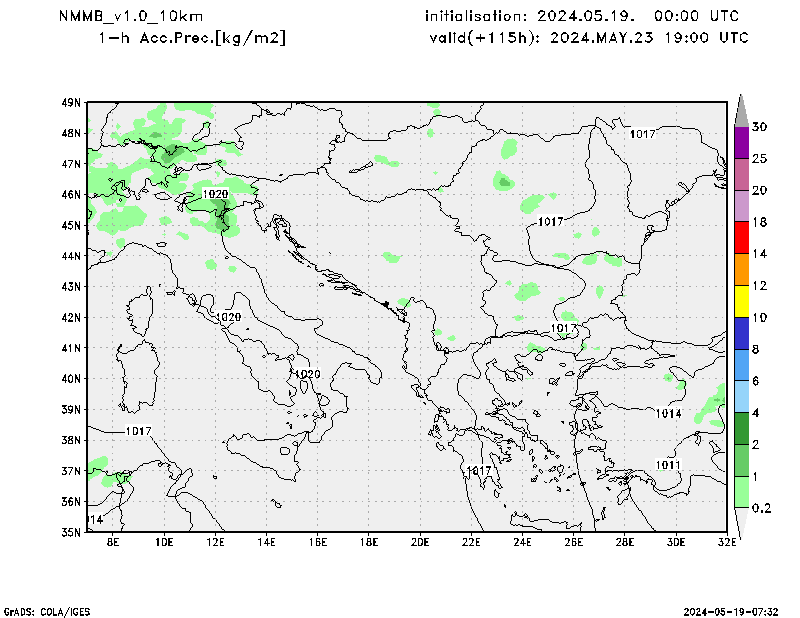
Task: Click the legend value label 30
Action: coord(760,127)
